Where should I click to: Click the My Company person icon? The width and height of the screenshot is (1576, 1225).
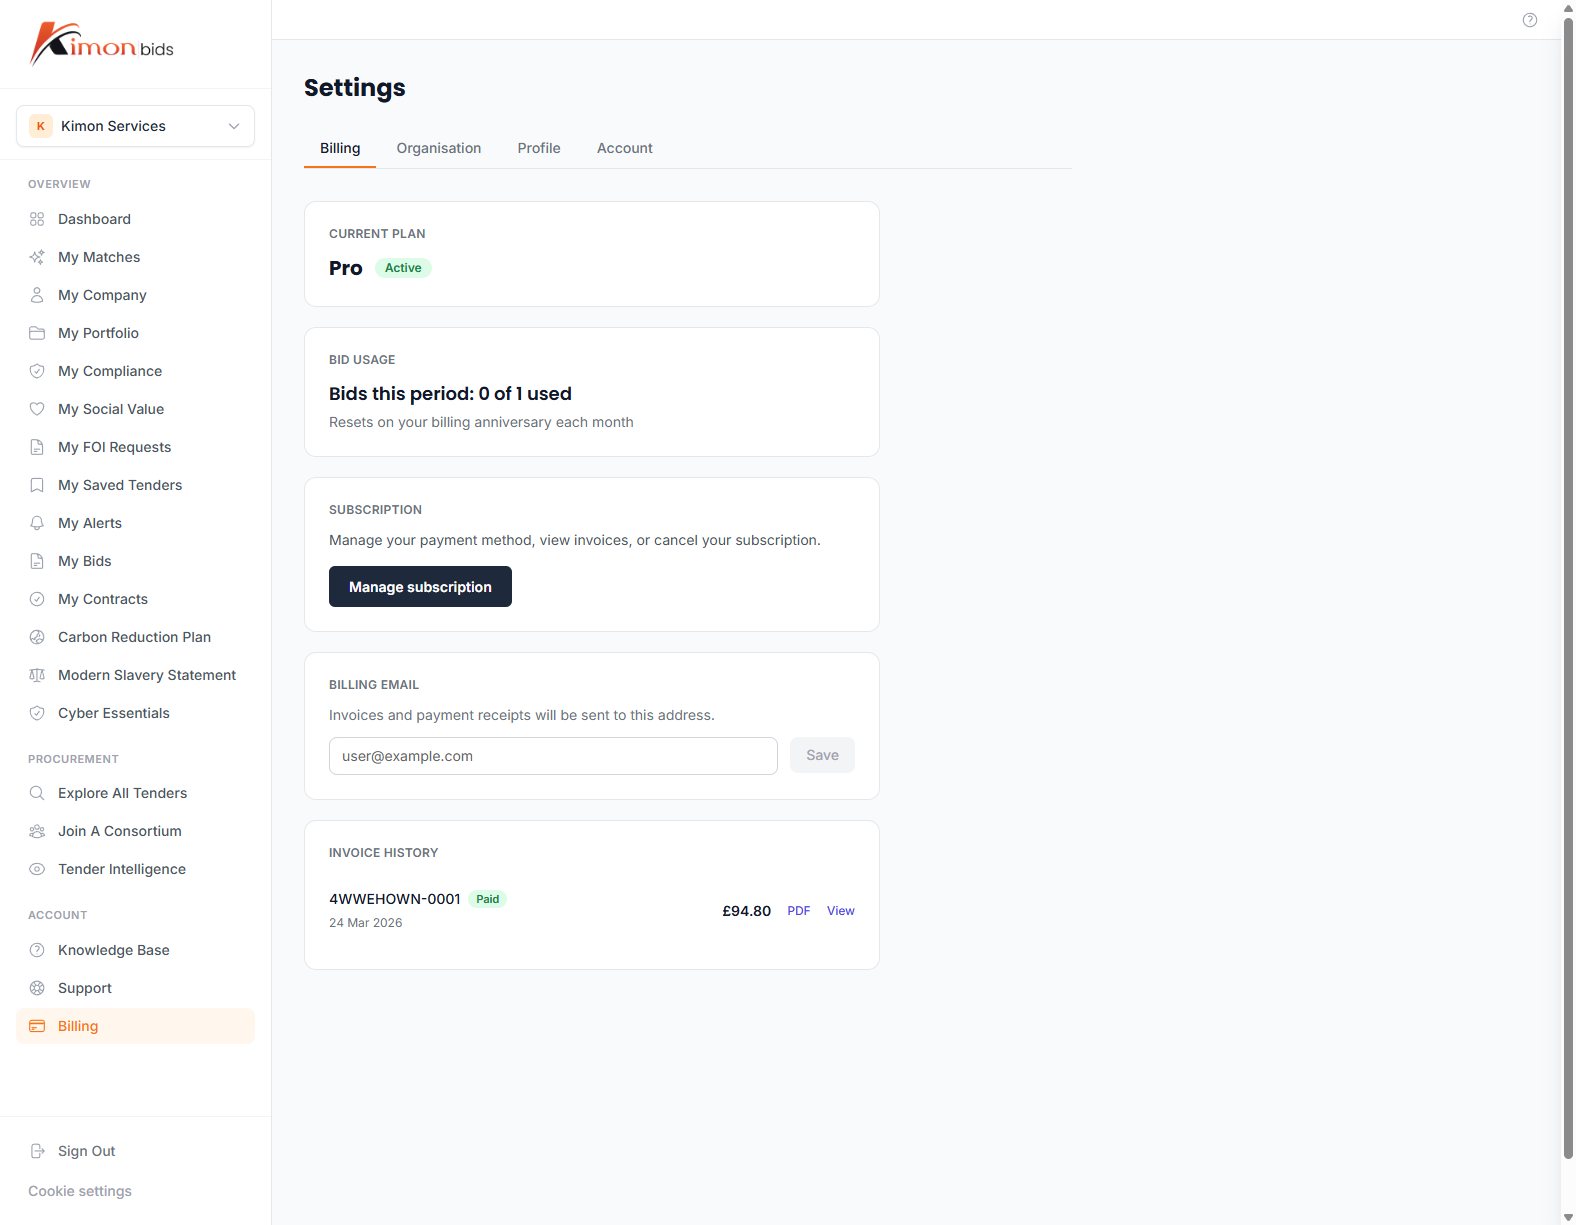pos(37,295)
